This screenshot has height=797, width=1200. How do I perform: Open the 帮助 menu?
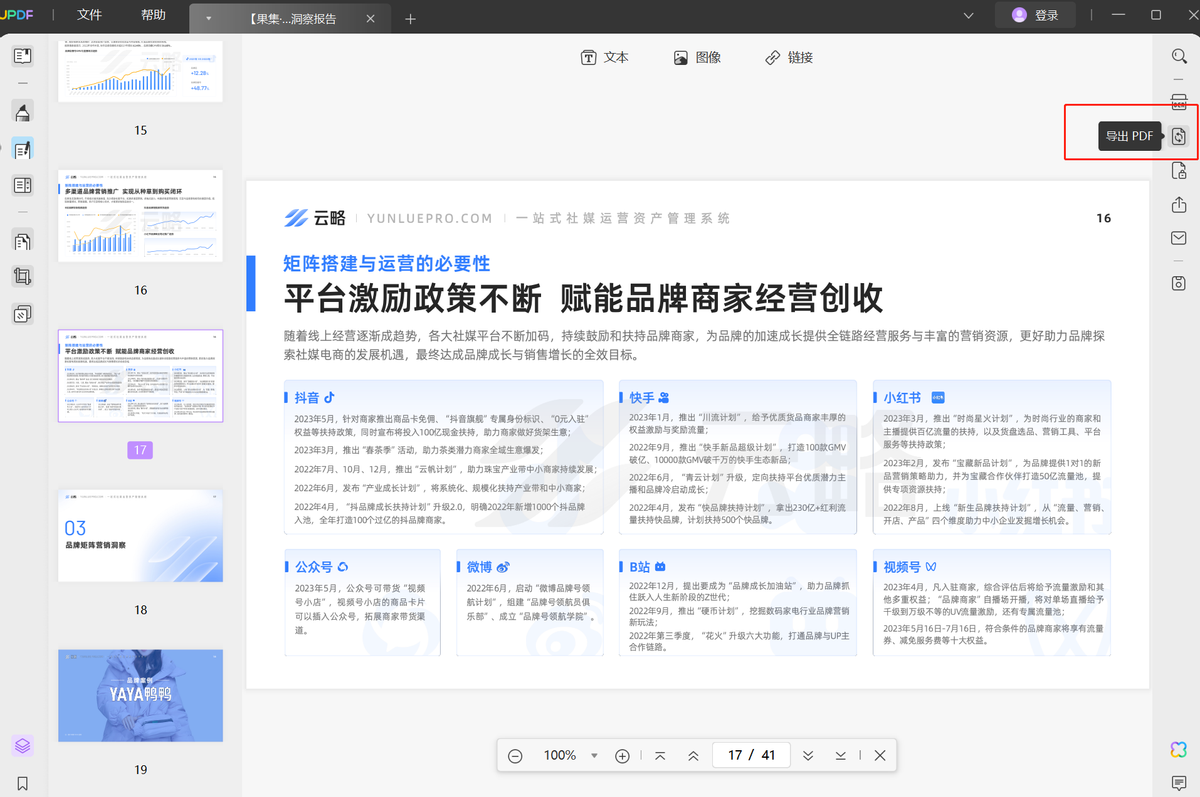point(154,15)
